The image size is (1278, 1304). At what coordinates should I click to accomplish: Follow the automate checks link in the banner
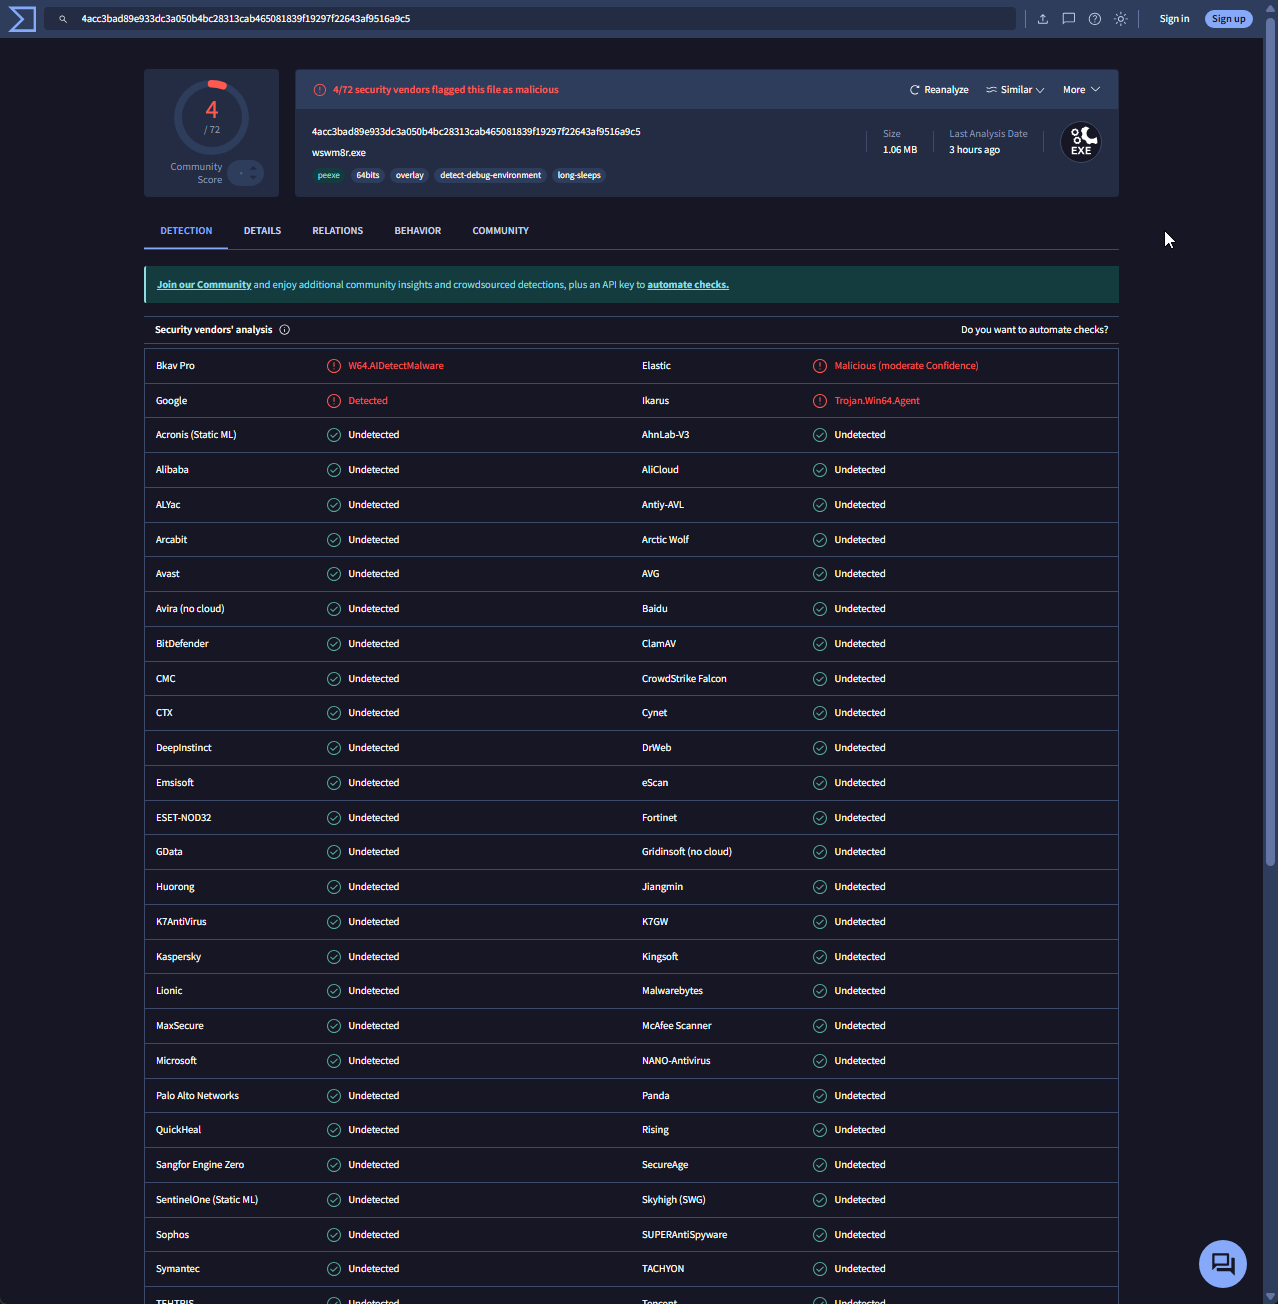(688, 285)
